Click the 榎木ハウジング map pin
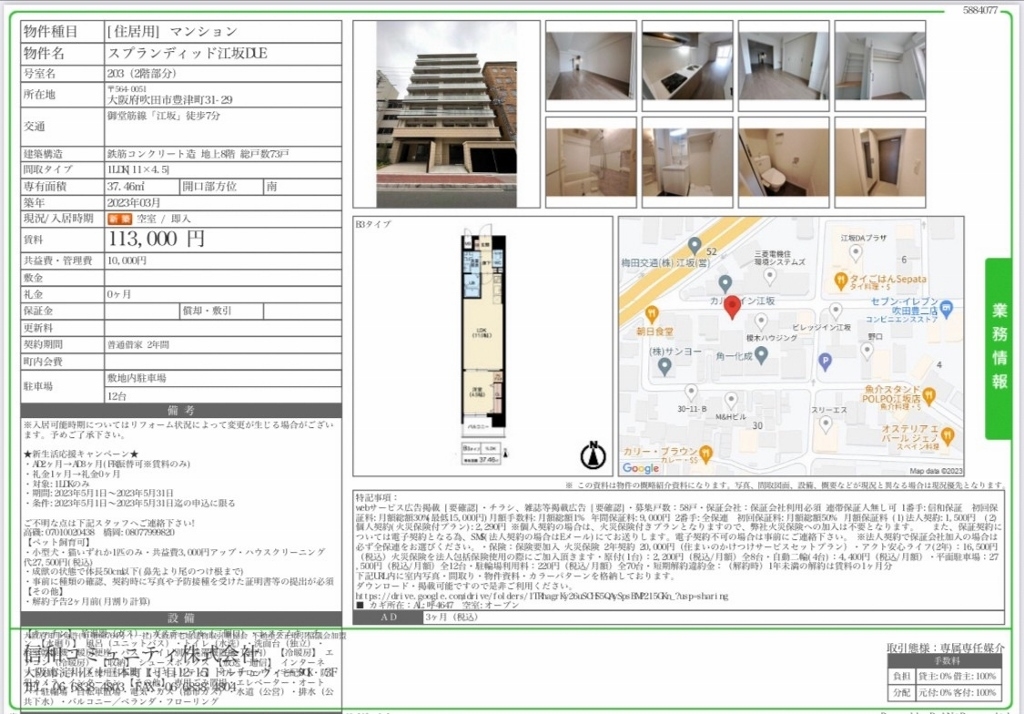Screen dimensions: 1024x714 [x=761, y=321]
